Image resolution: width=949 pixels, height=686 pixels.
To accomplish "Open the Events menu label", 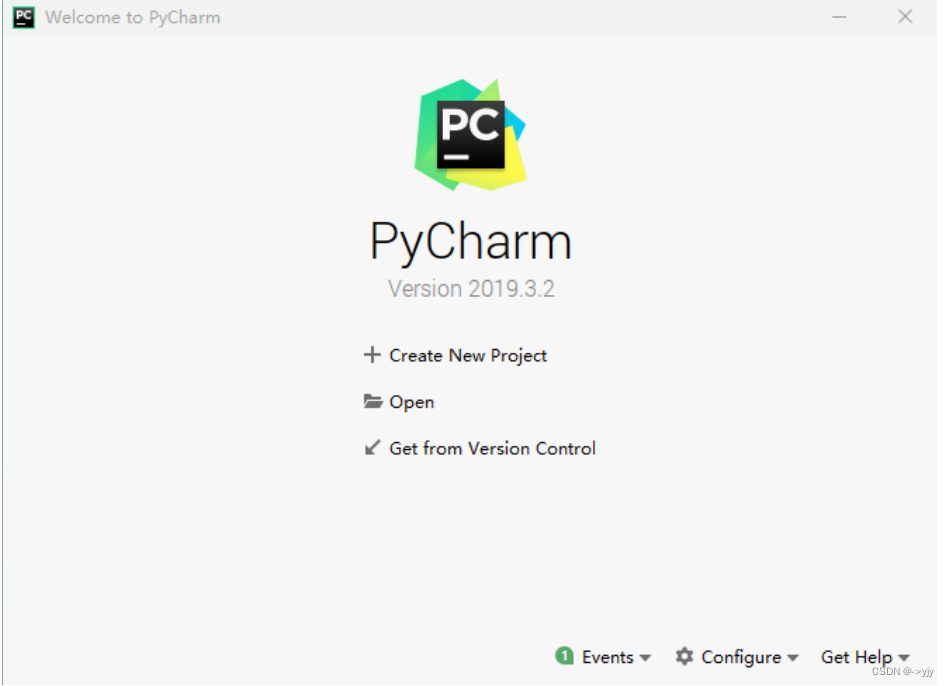I will [608, 657].
